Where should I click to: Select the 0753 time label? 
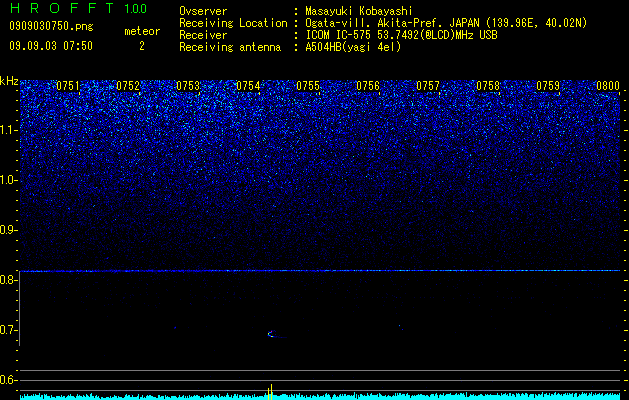tap(188, 86)
